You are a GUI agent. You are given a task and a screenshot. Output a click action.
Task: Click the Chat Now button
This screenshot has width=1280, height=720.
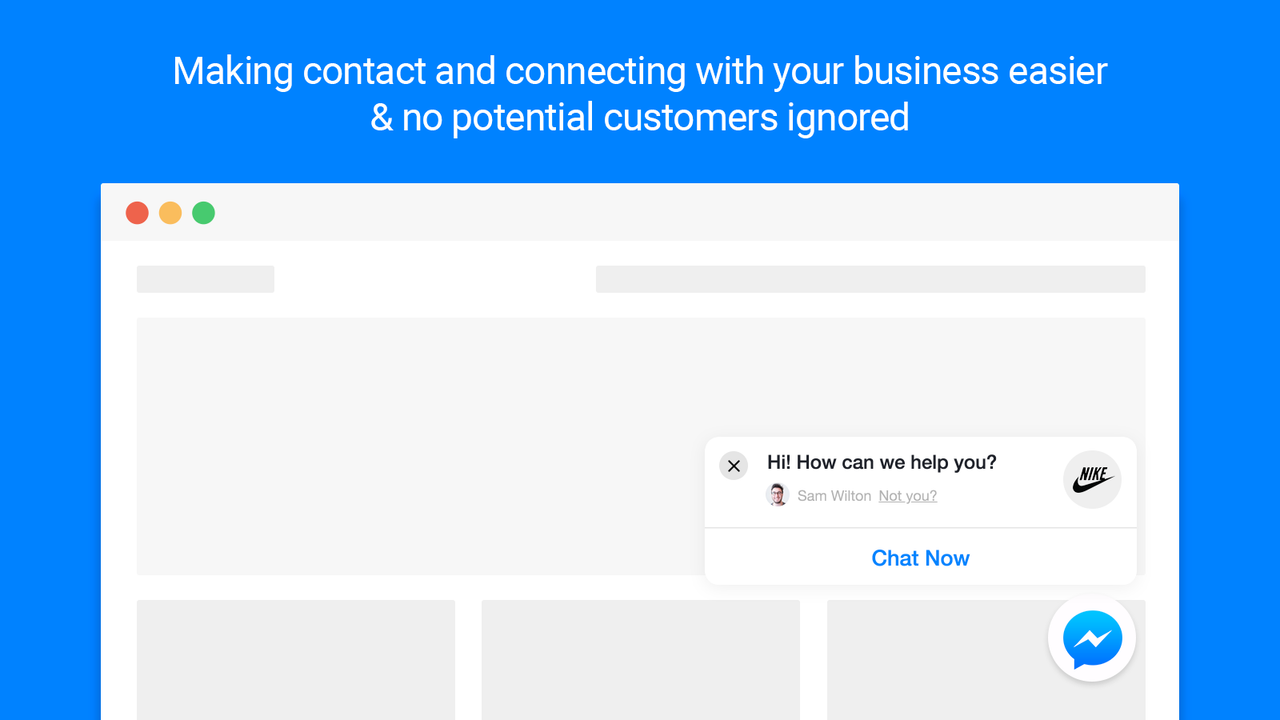coord(920,558)
